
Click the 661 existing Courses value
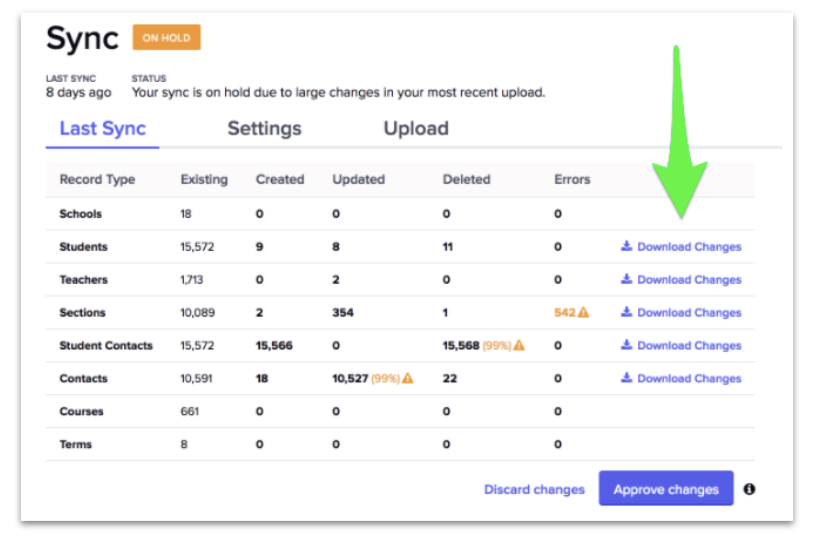tap(189, 411)
